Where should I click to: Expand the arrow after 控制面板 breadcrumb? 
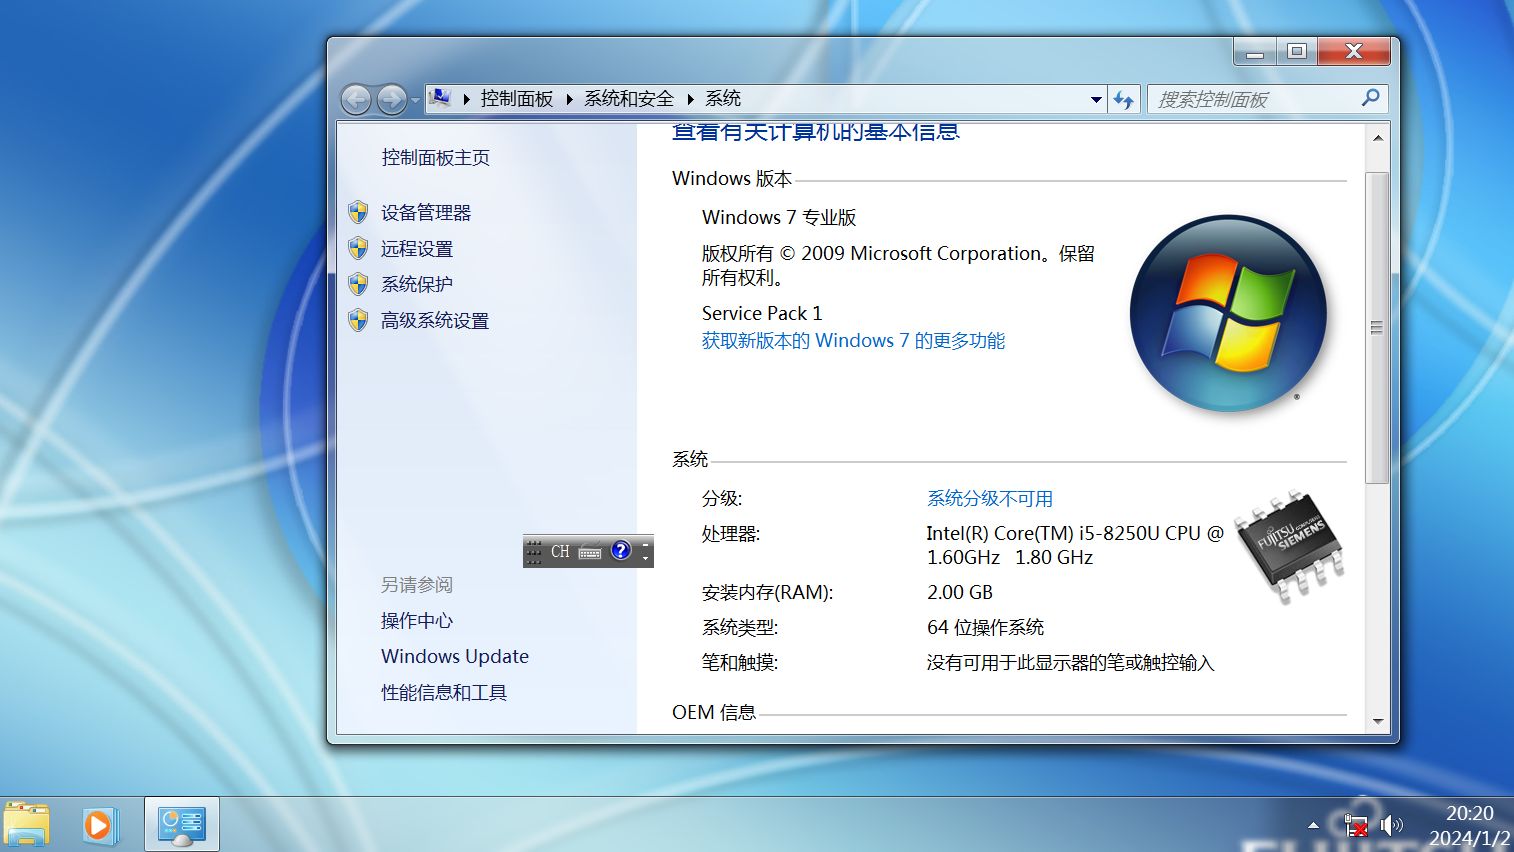[569, 99]
